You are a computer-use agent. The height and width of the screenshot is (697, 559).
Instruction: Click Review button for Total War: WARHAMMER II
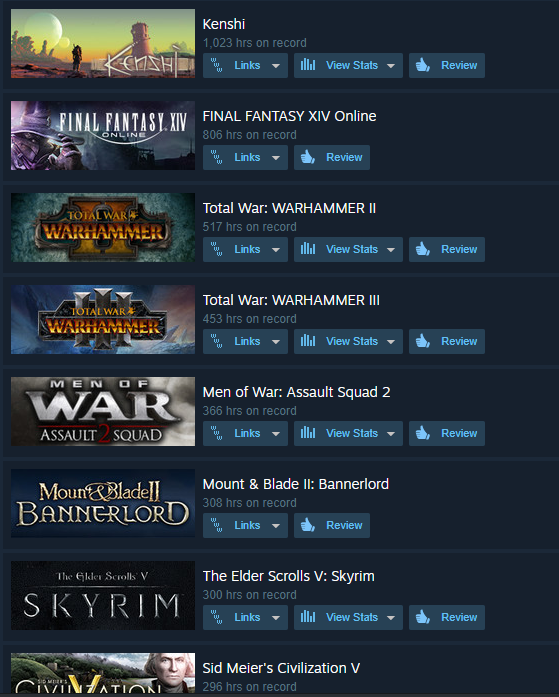447,249
